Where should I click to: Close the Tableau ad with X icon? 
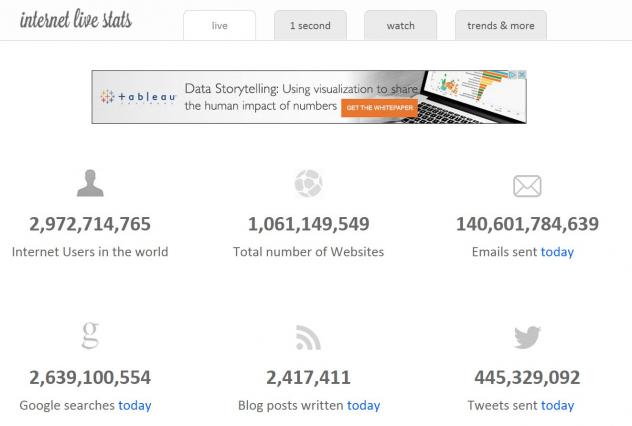pos(521,75)
